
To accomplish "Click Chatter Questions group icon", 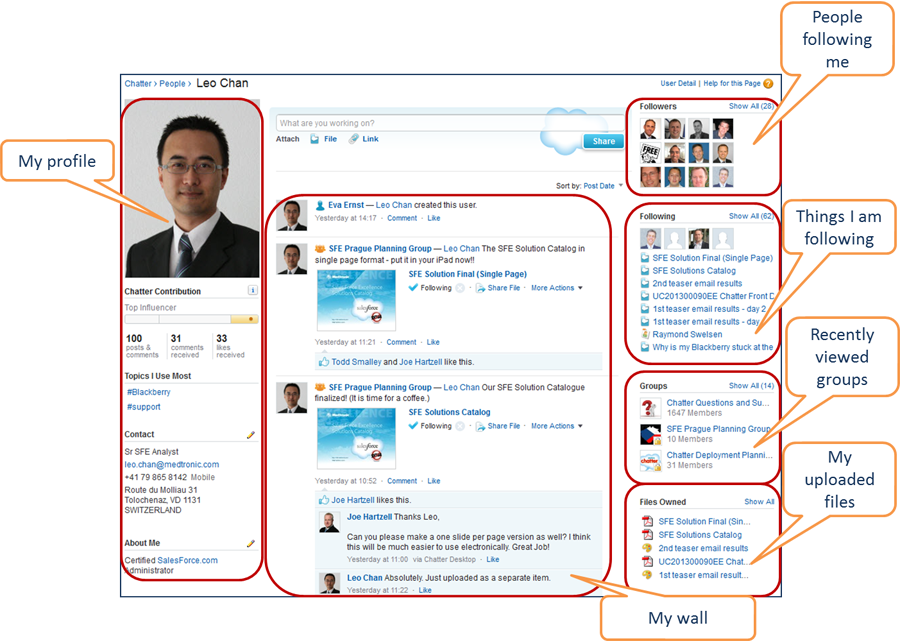I will pos(651,407).
